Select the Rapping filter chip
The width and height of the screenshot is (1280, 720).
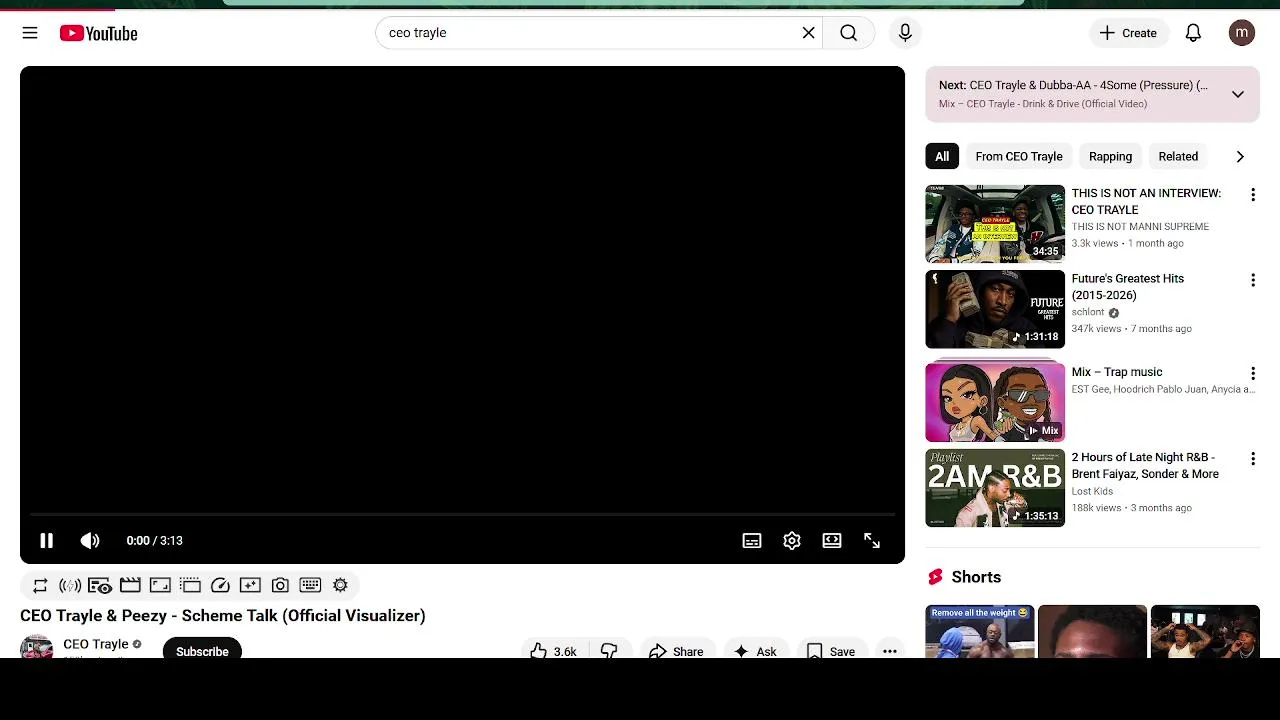point(1110,156)
